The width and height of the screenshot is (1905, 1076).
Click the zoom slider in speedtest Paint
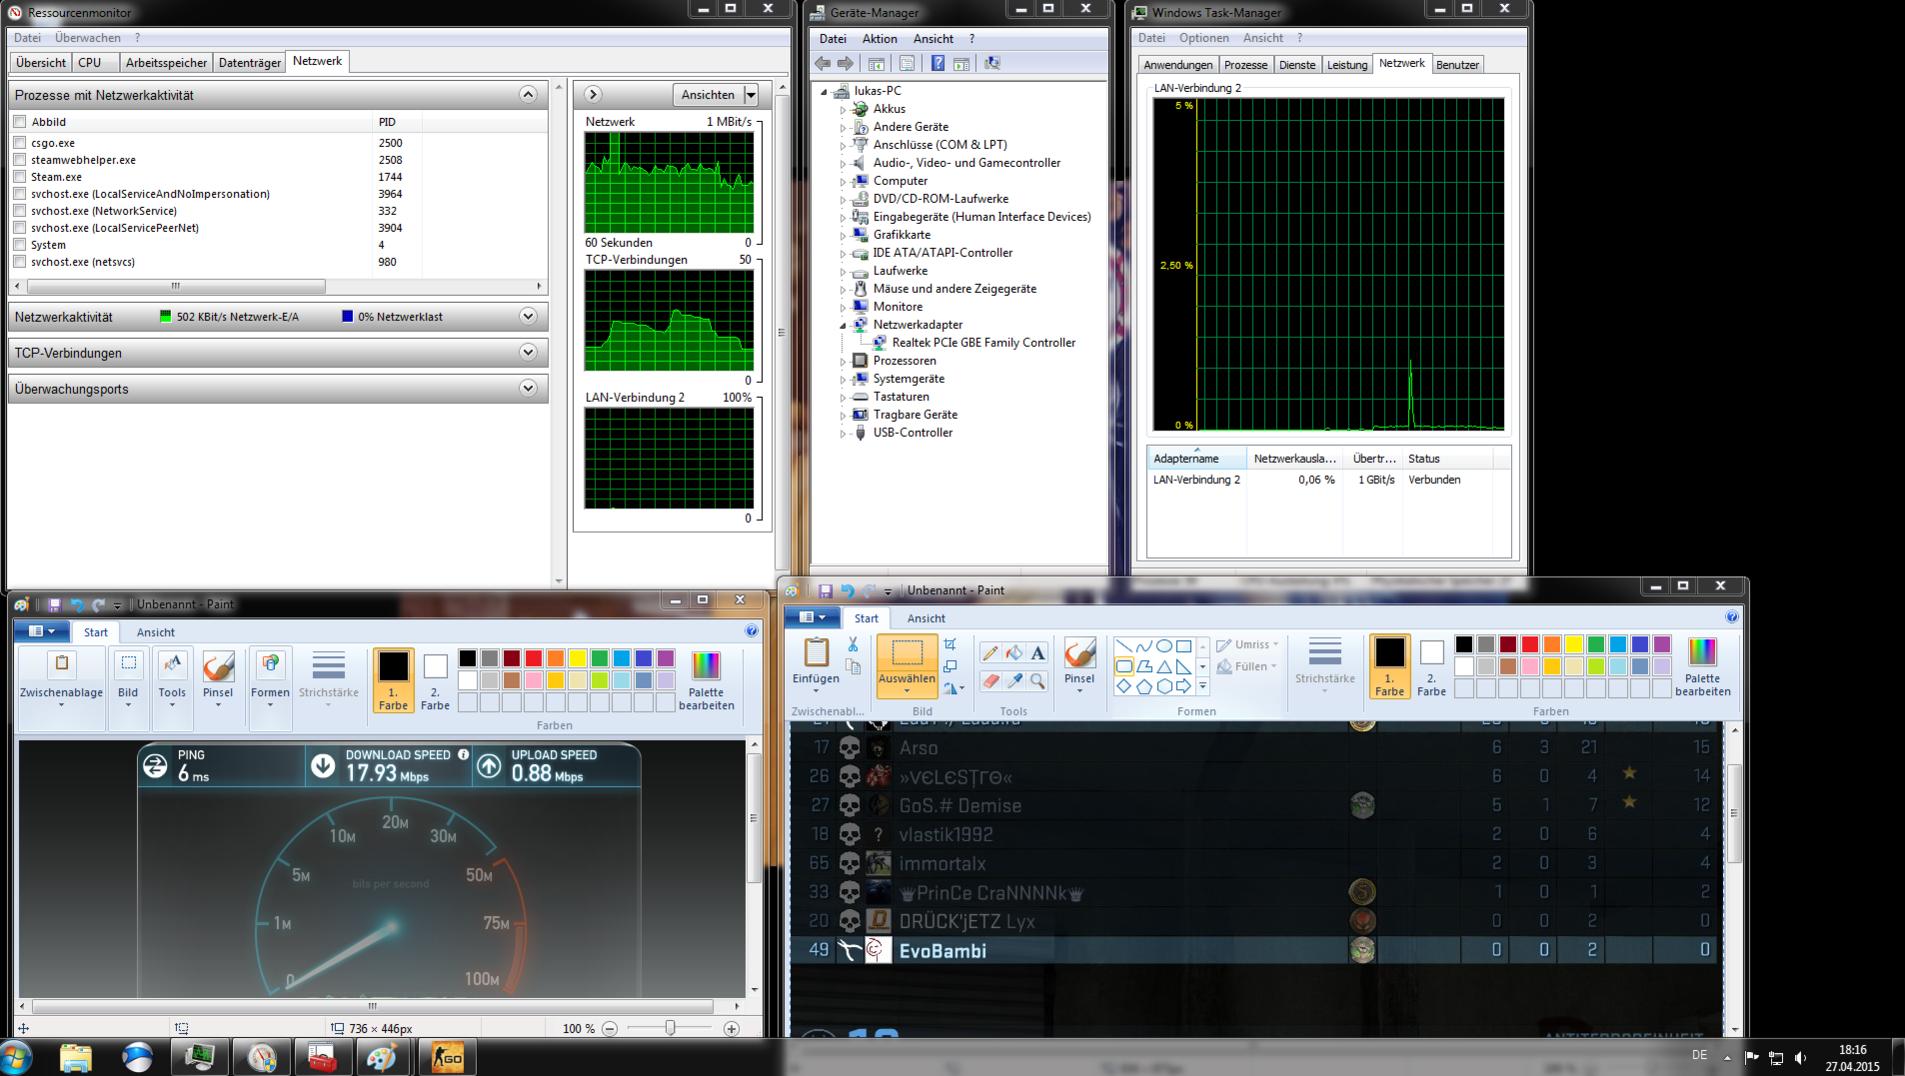pos(670,1028)
